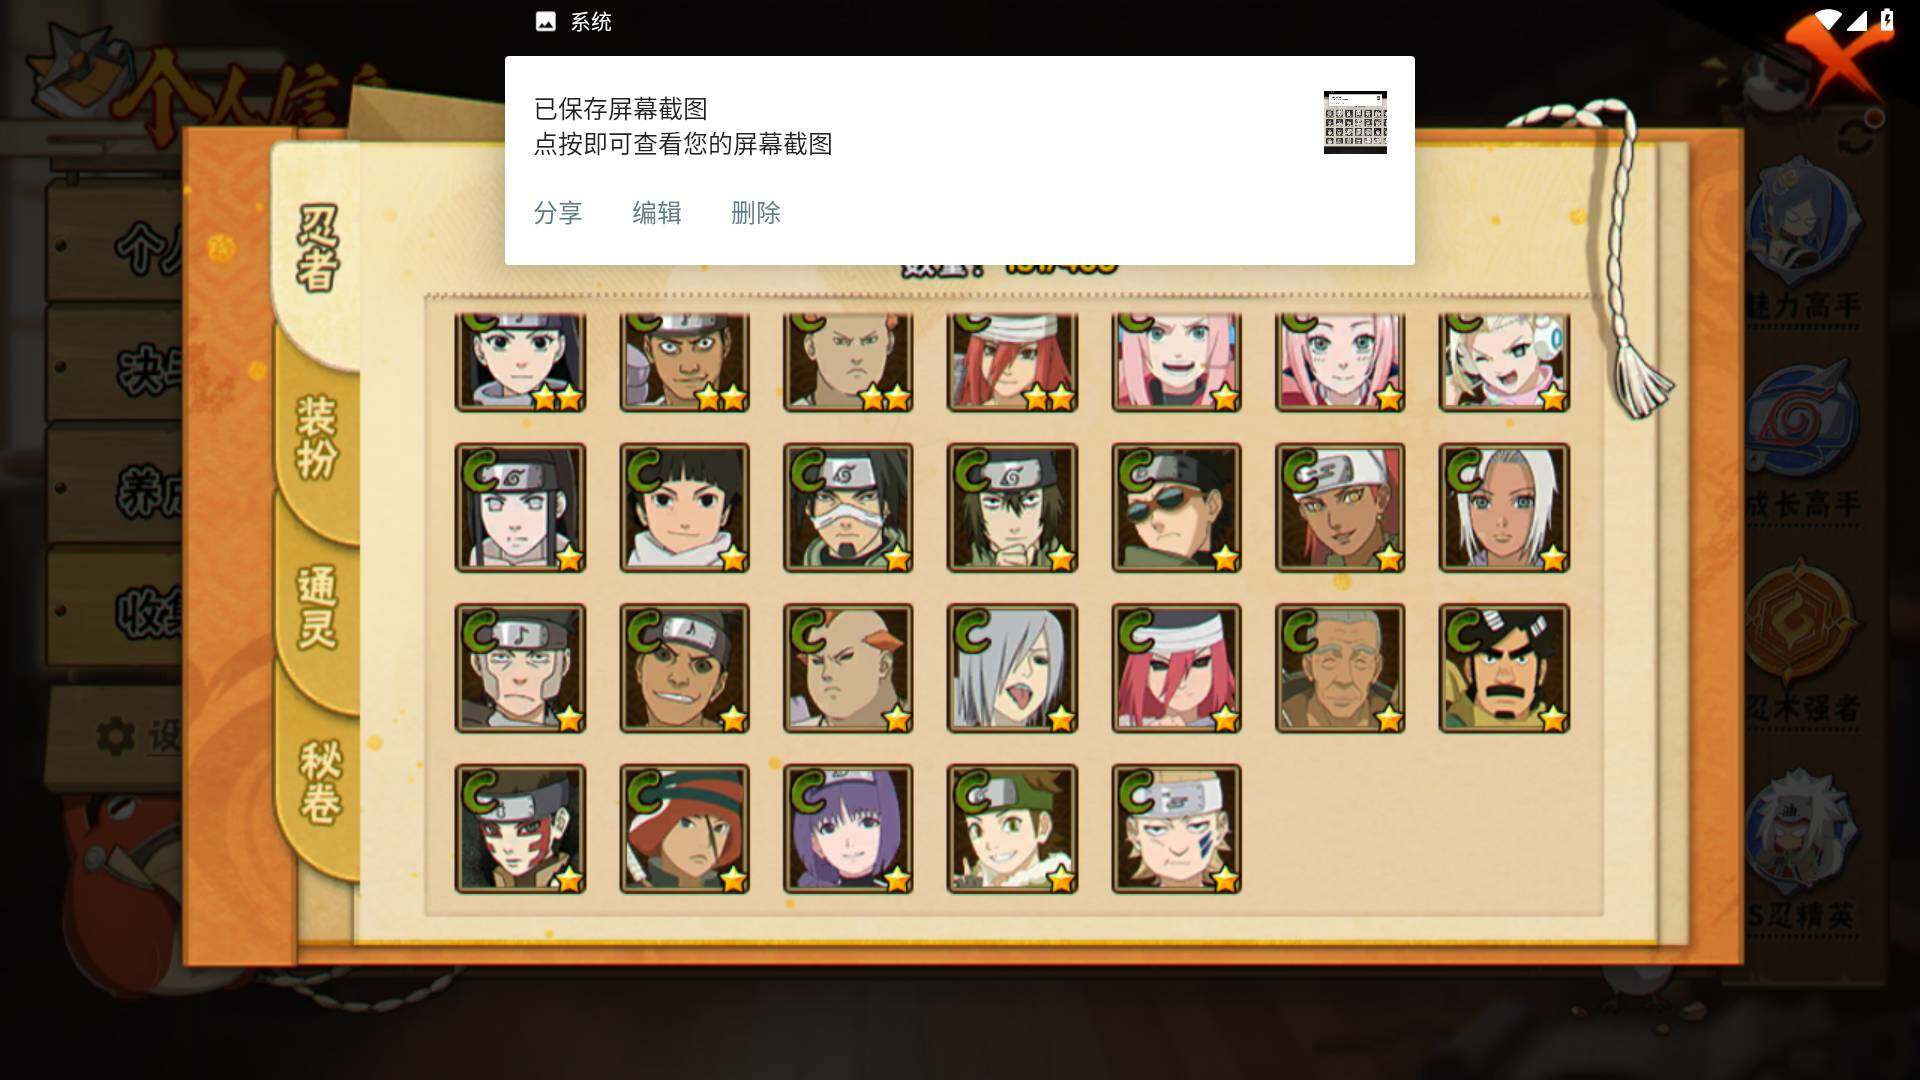Select the red face-paint ninja portrait

(x=520, y=829)
